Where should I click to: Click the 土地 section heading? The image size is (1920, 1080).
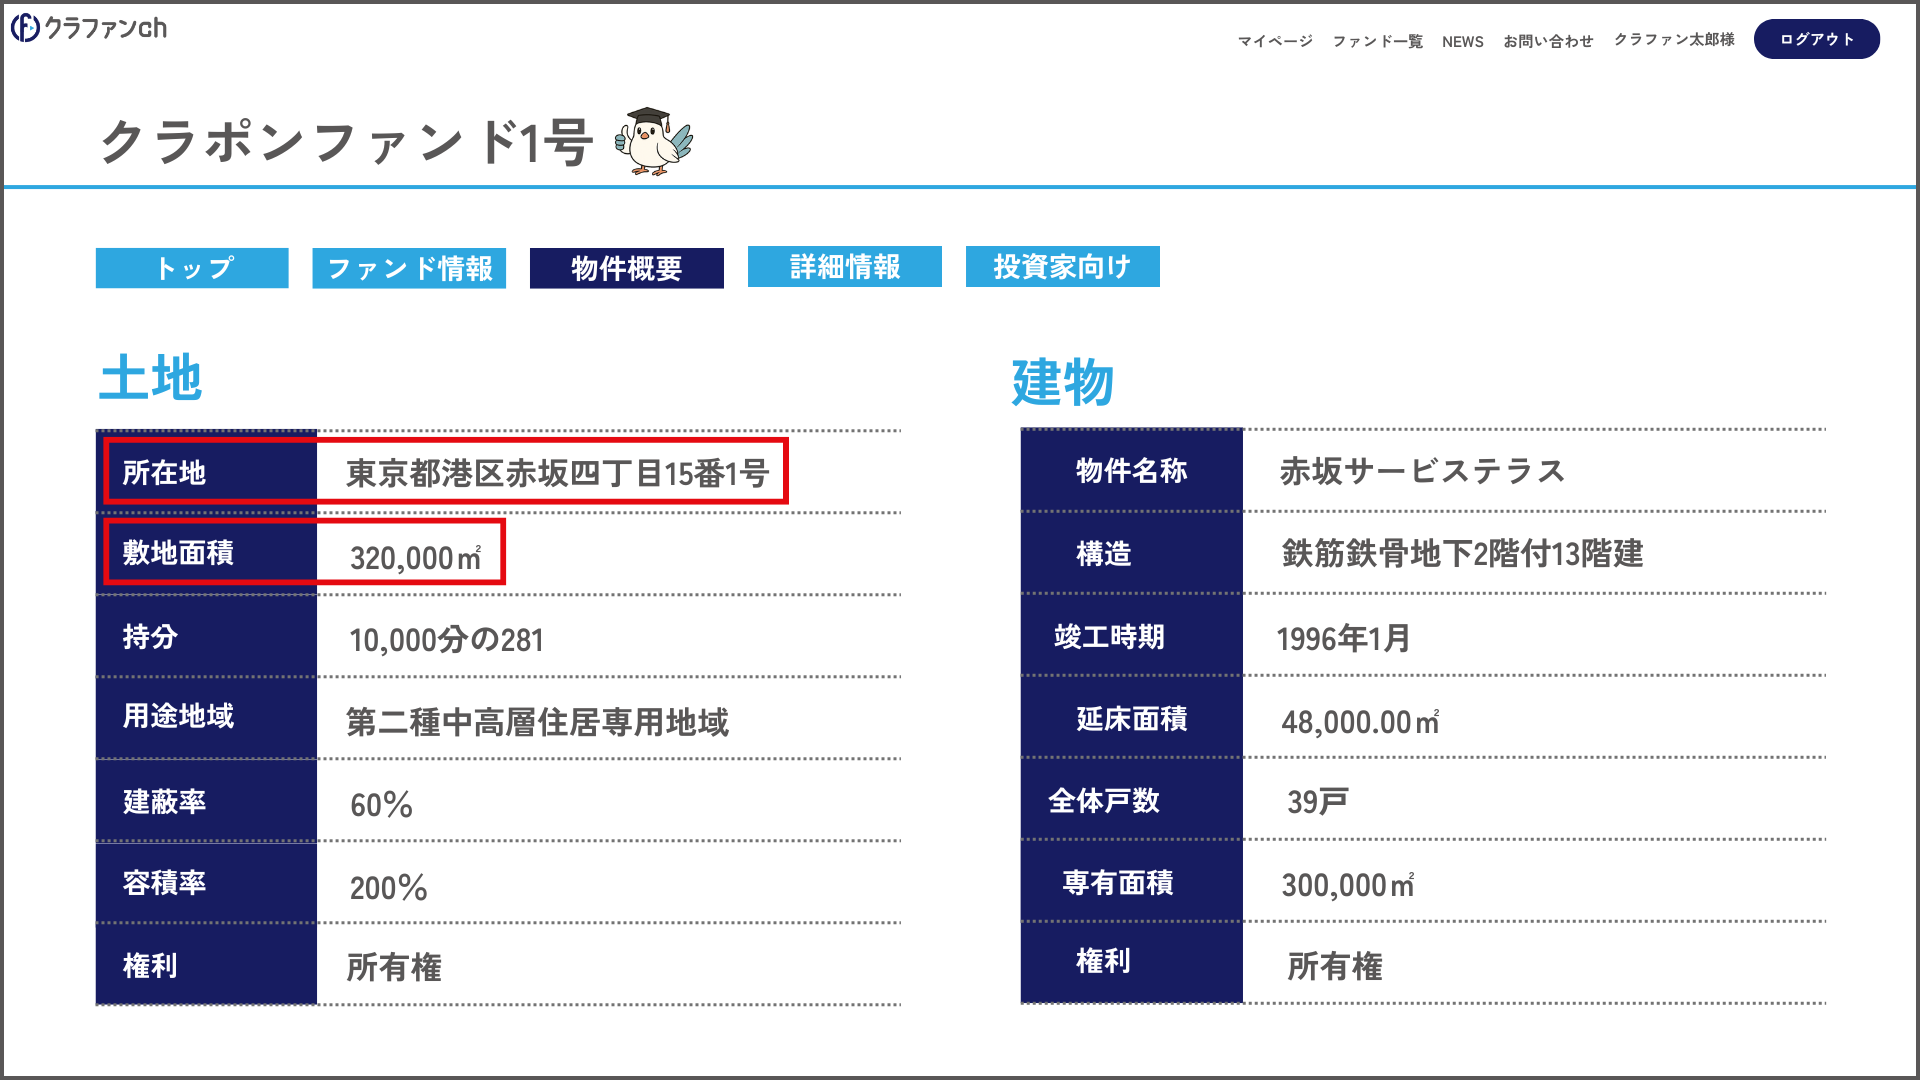[x=150, y=379]
